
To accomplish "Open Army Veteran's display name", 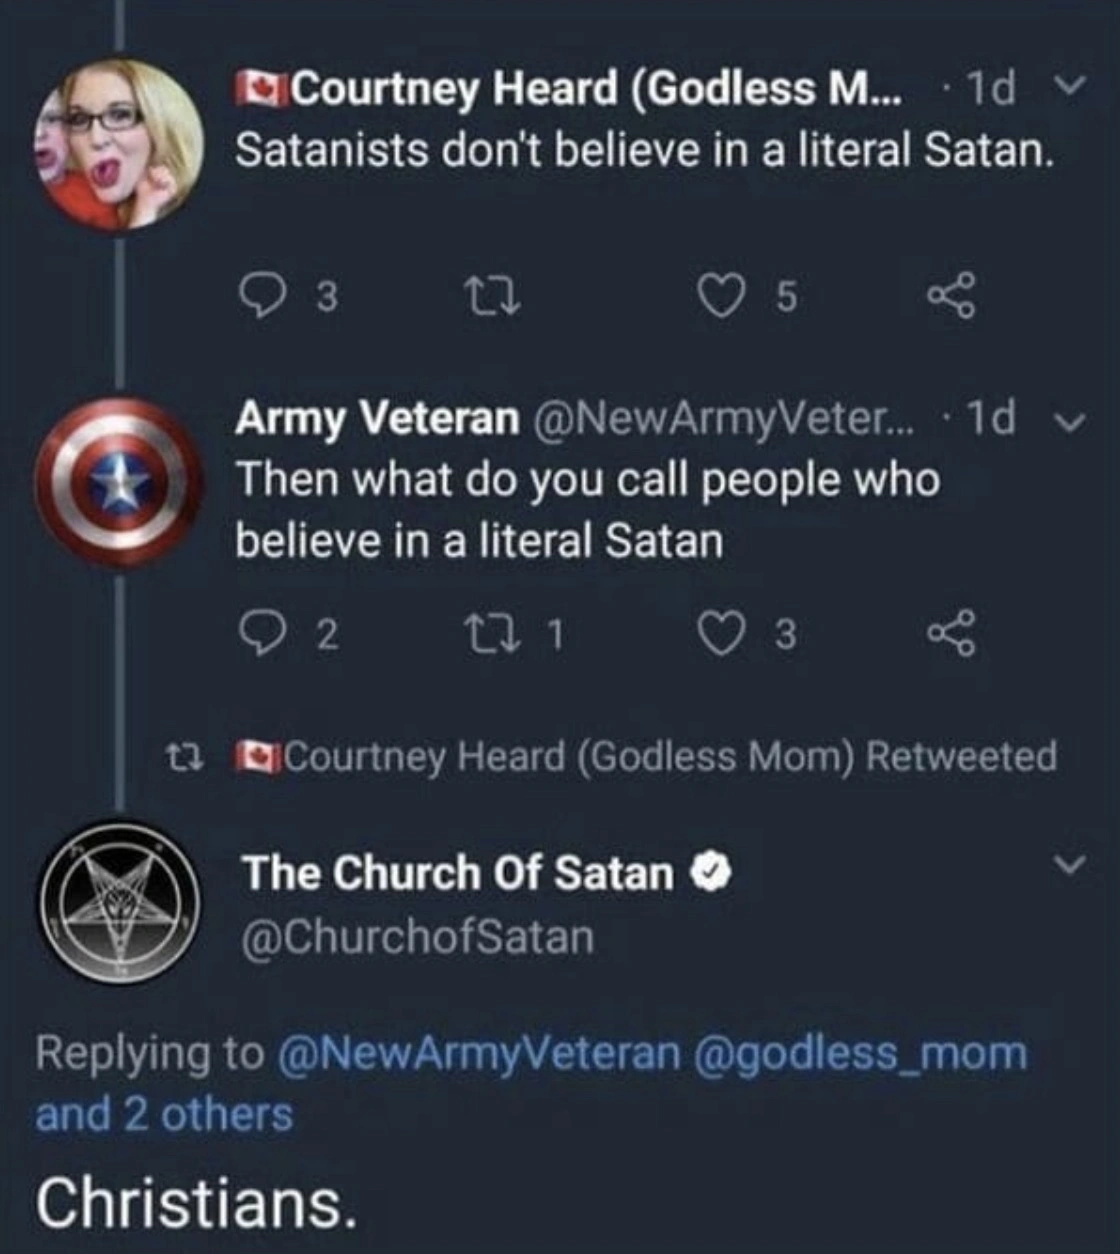I will point(377,418).
